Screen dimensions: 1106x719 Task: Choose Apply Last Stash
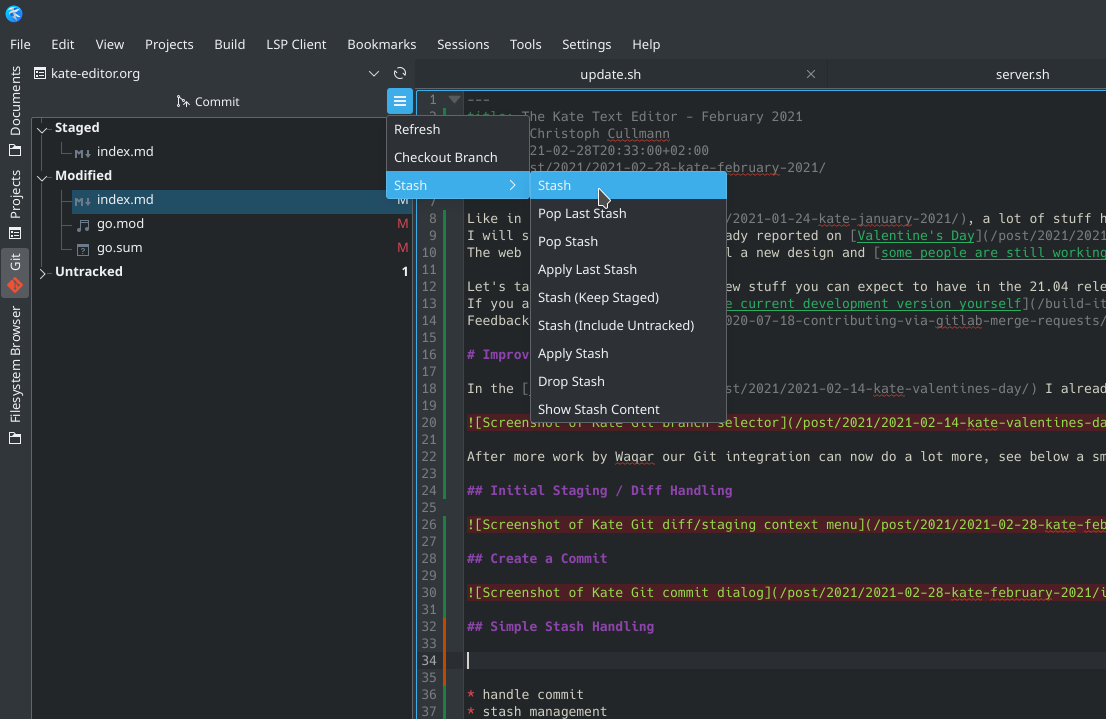tap(628, 270)
